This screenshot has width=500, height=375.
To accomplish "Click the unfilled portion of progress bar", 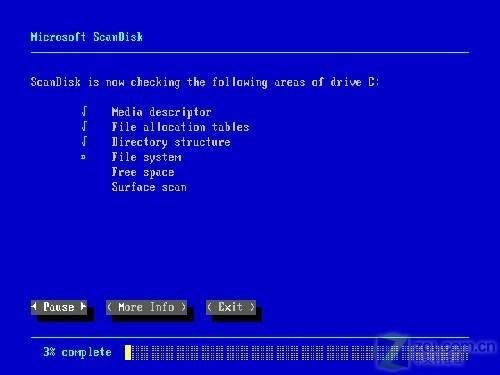I will (300, 353).
